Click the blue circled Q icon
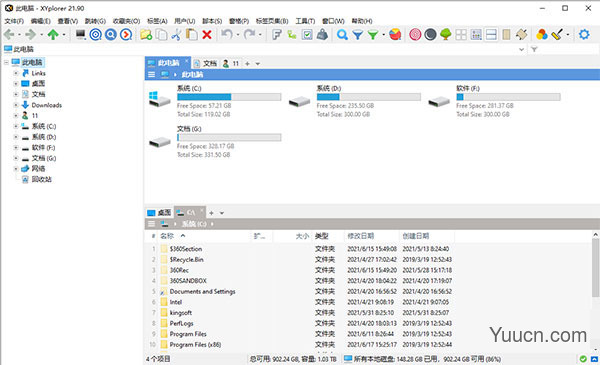Screen dimensions: 600x365 tap(111, 35)
